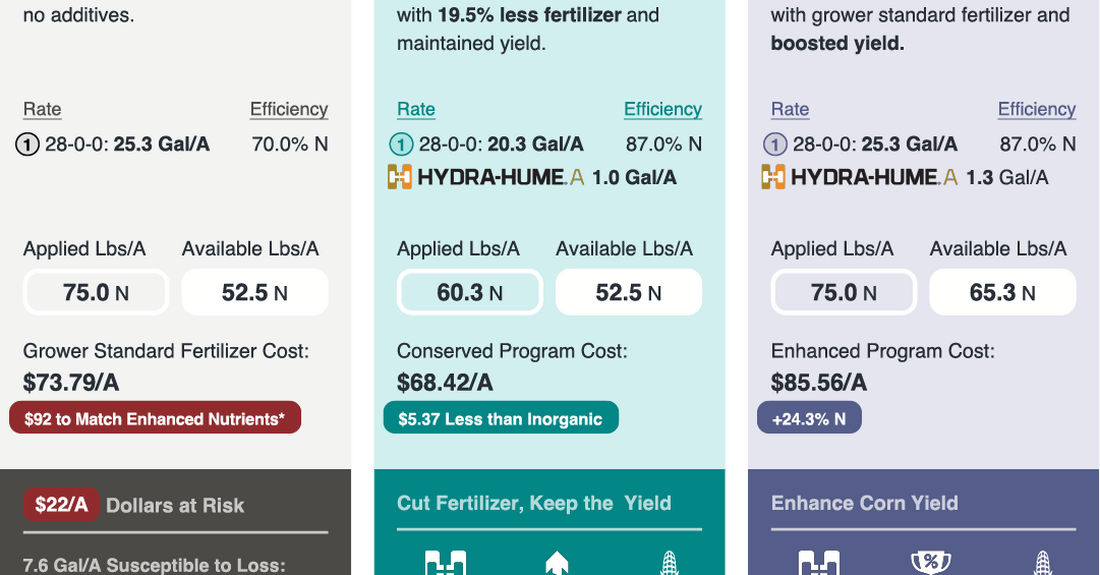Viewport: 1100px width, 575px height.
Task: Click the percent trophy icon
Action: 930,563
